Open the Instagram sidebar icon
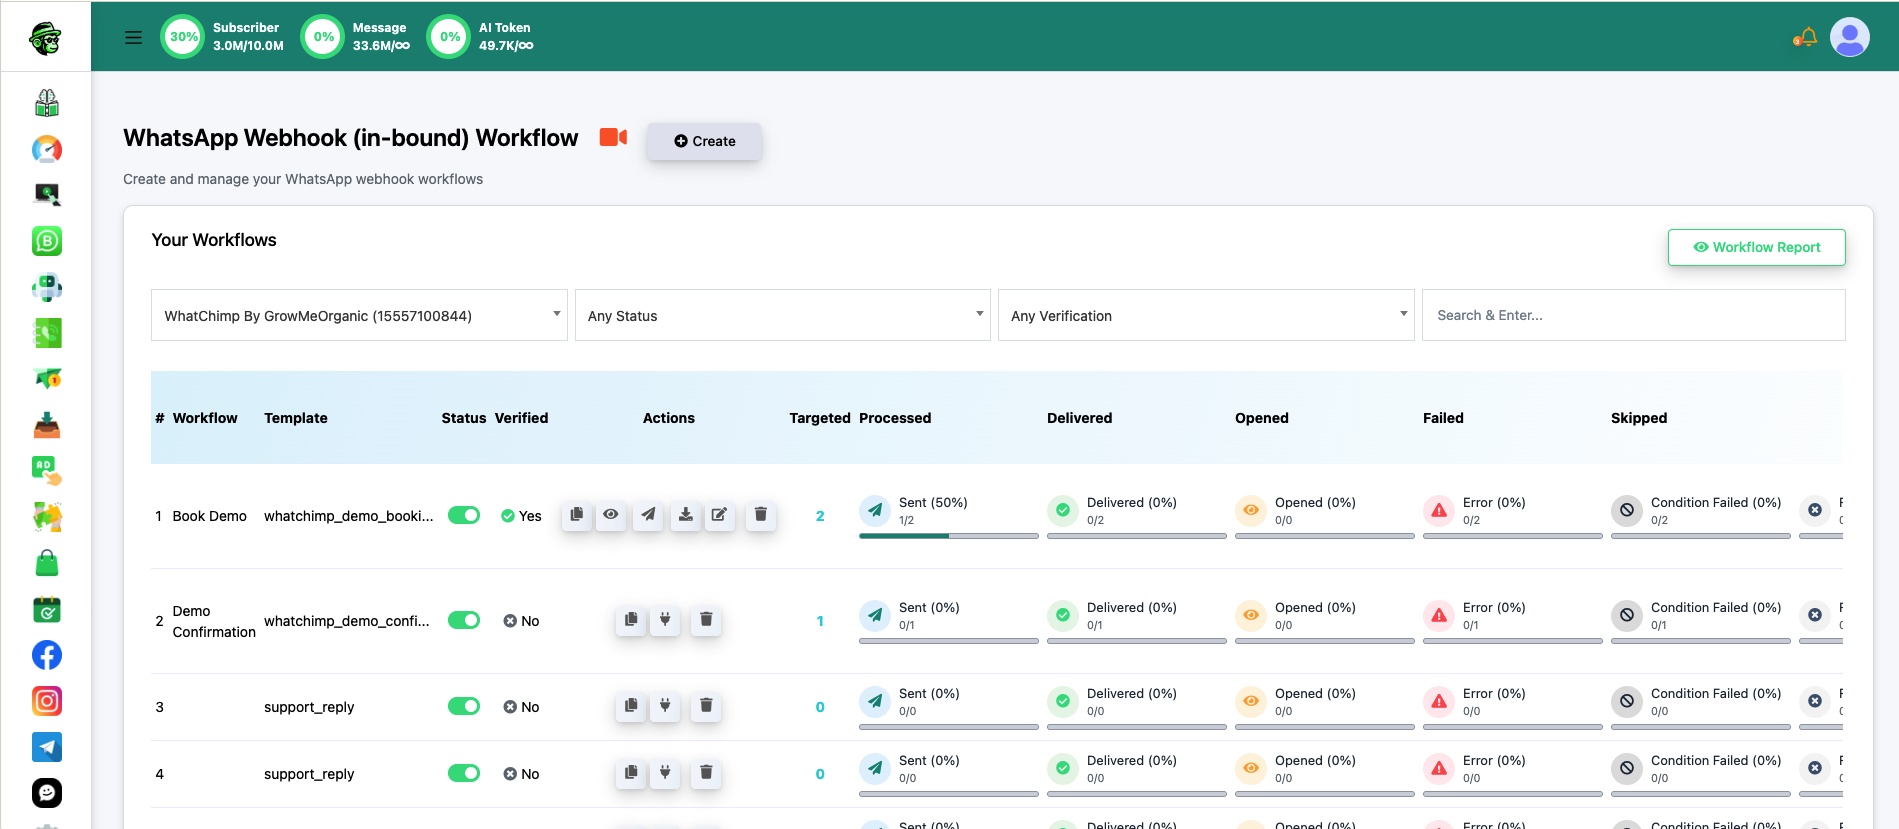The width and height of the screenshot is (1899, 829). click(x=47, y=701)
